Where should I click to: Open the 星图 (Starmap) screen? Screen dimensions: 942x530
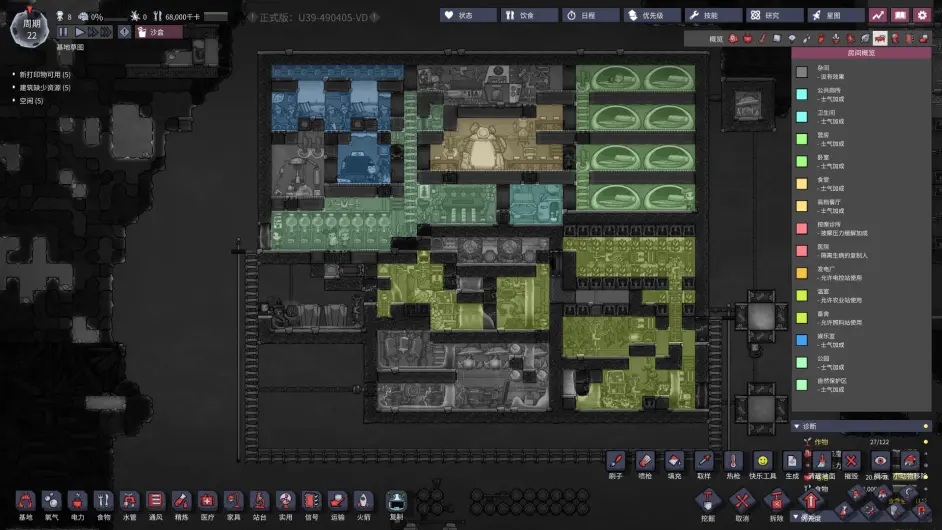[x=836, y=15]
